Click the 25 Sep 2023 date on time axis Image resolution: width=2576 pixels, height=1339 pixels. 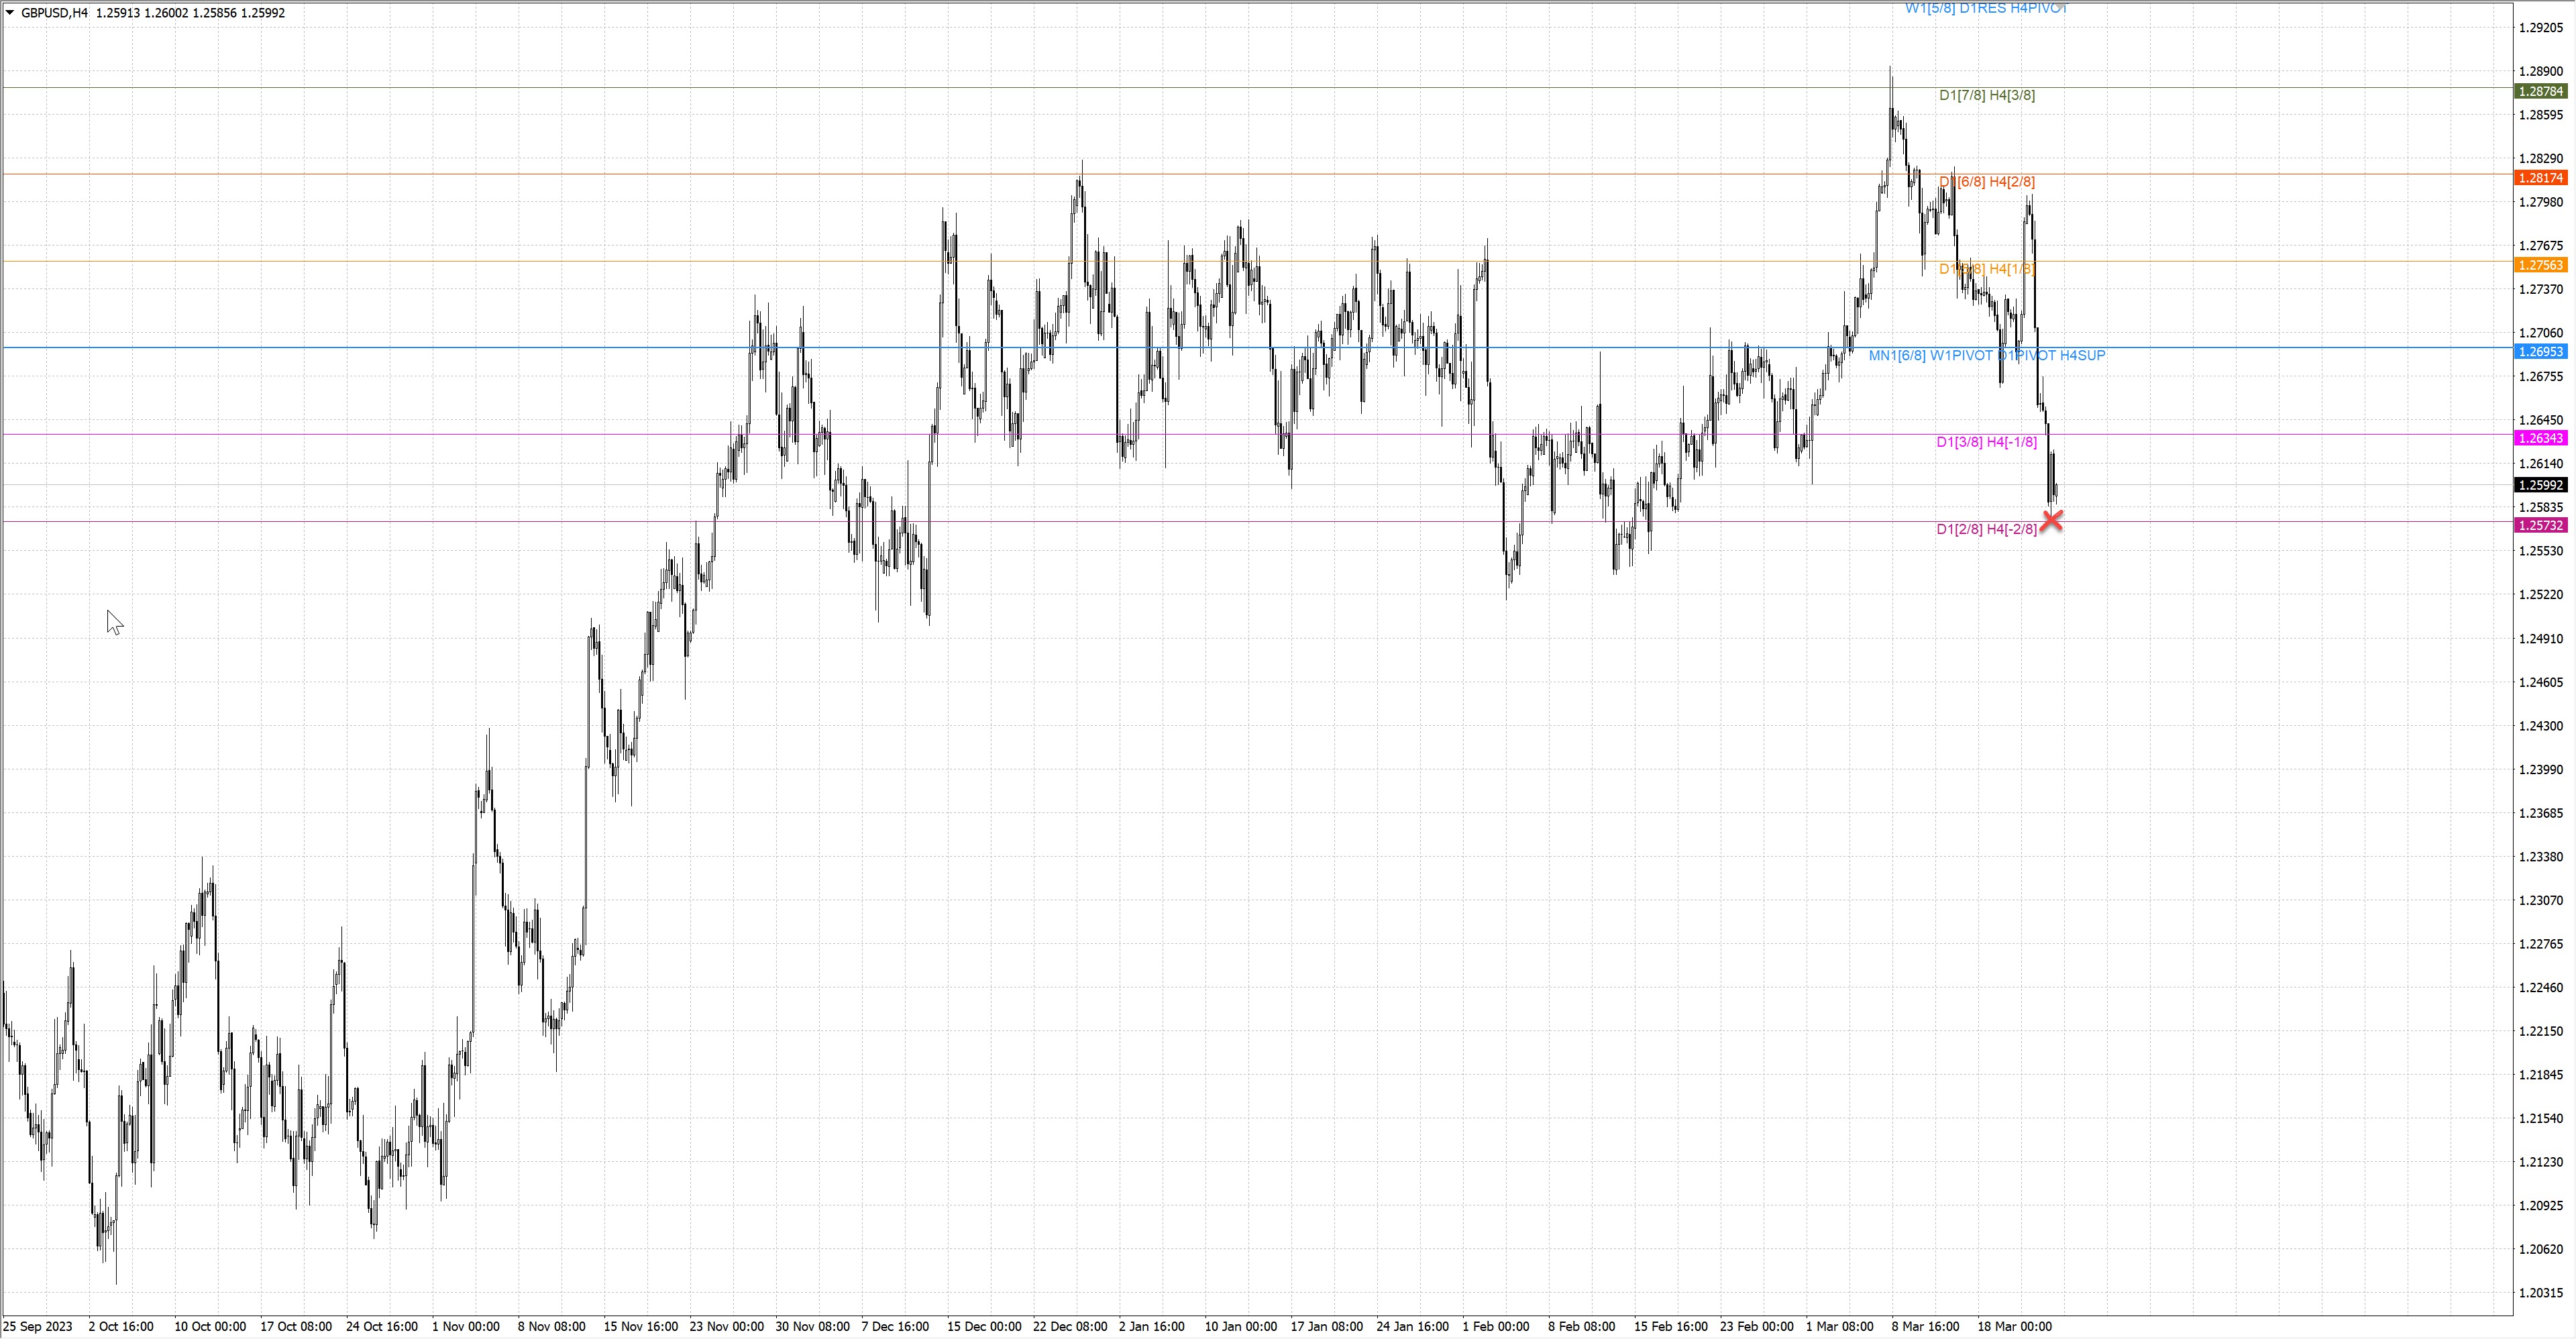[x=38, y=1326]
